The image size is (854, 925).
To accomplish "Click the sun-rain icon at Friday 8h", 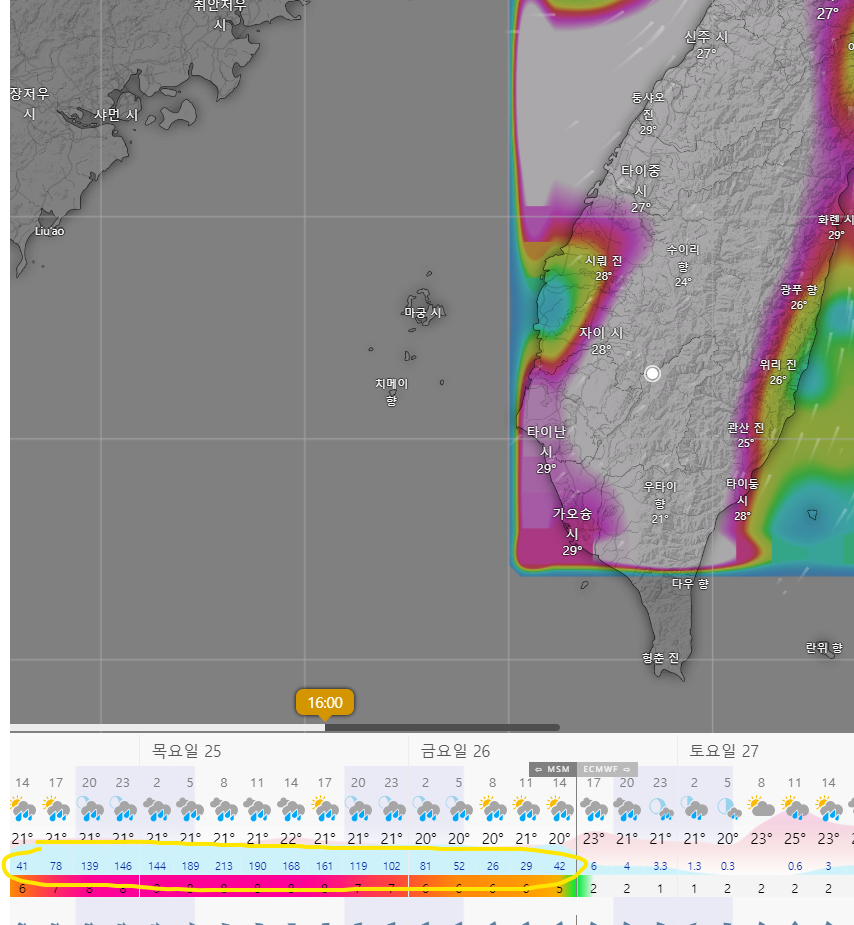I will 492,809.
